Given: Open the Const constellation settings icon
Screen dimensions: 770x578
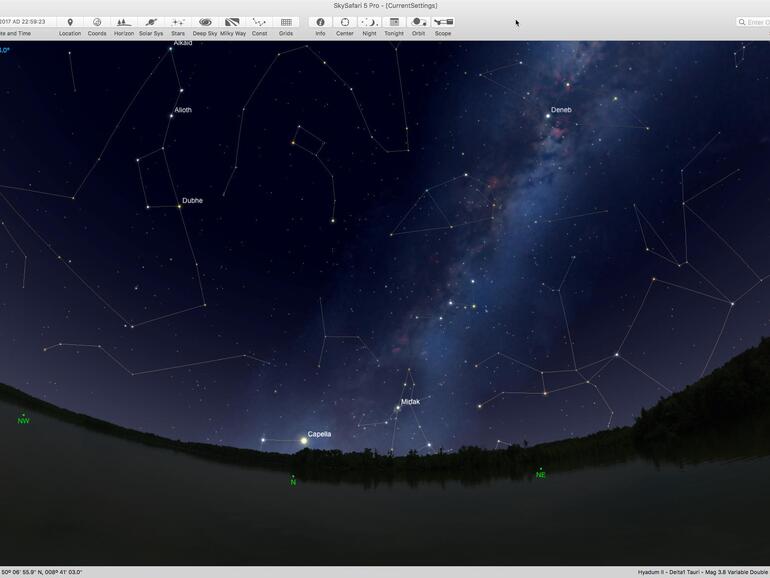Looking at the screenshot, I should pos(259,22).
